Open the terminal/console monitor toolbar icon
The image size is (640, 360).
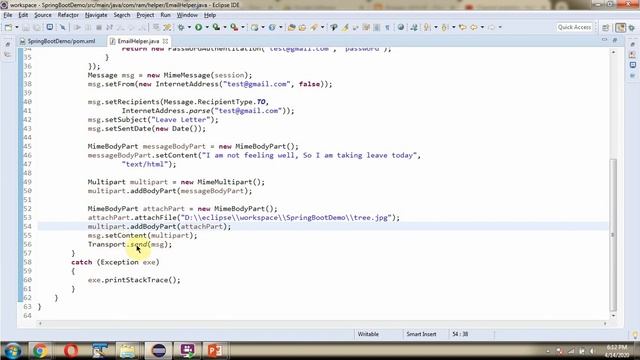coord(50,27)
